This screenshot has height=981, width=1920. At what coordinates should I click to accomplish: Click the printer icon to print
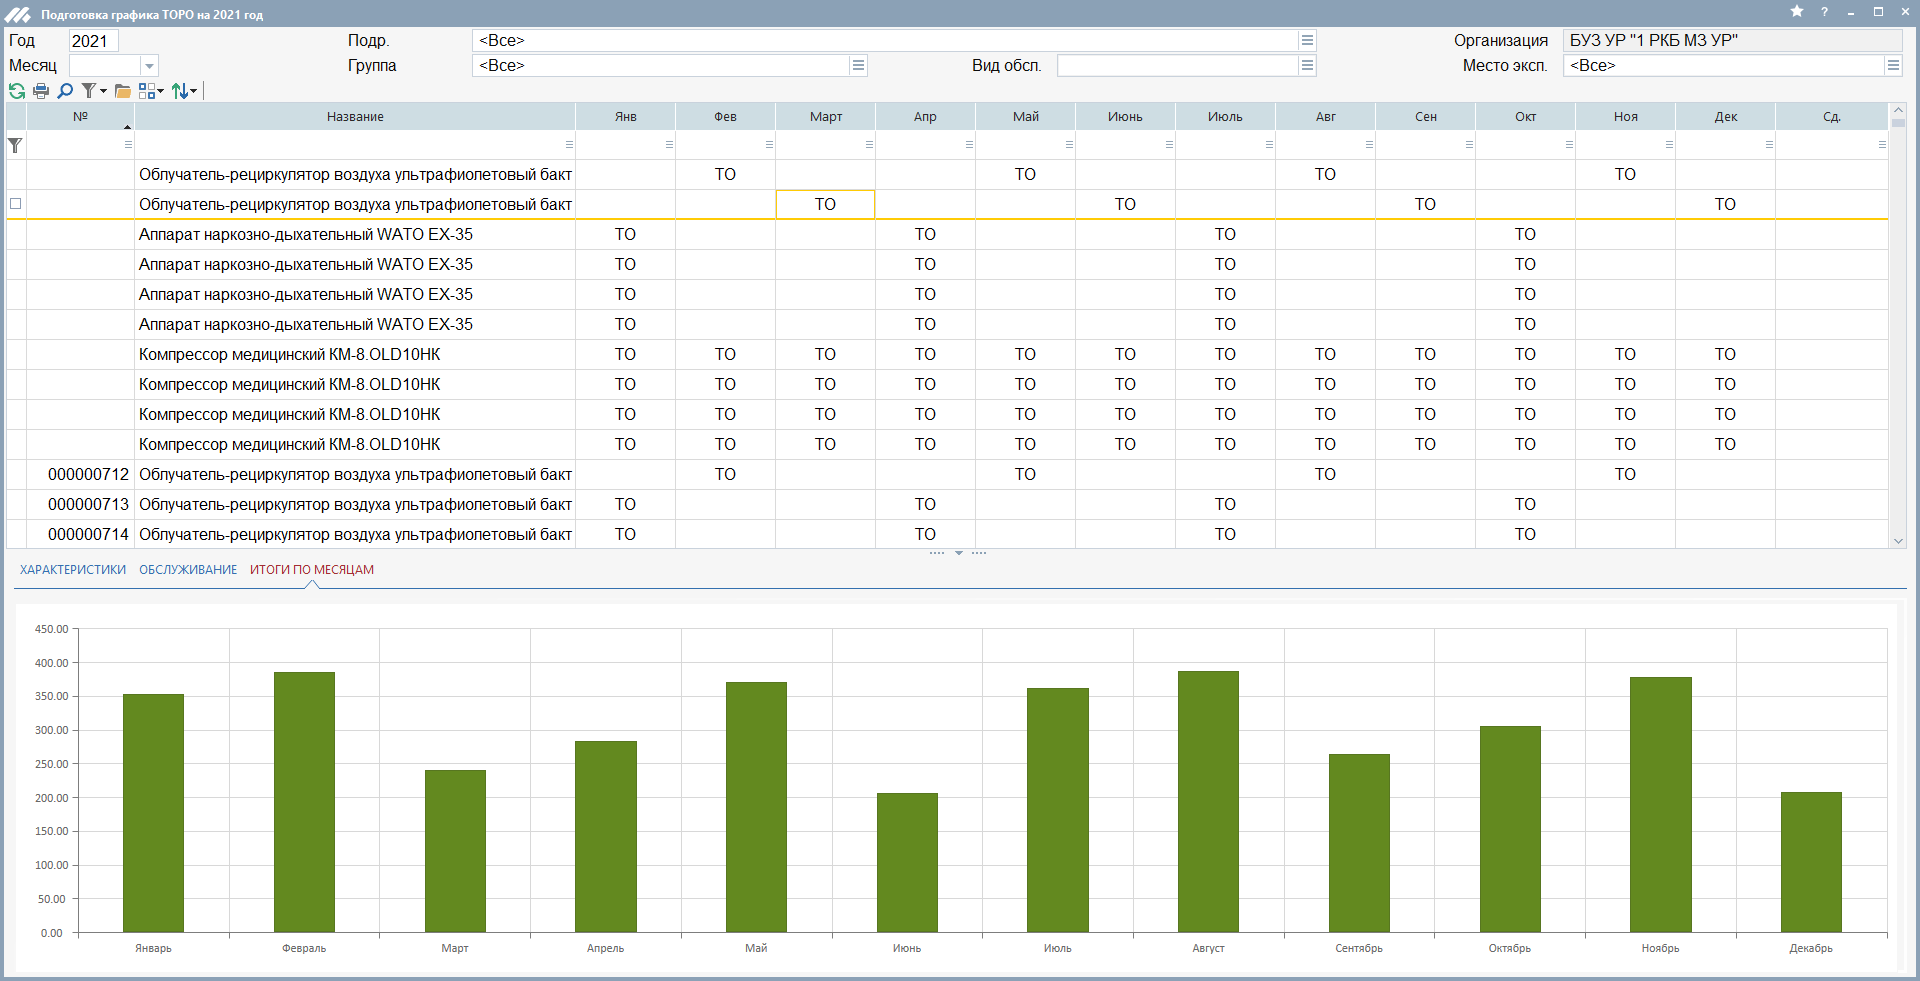(41, 91)
